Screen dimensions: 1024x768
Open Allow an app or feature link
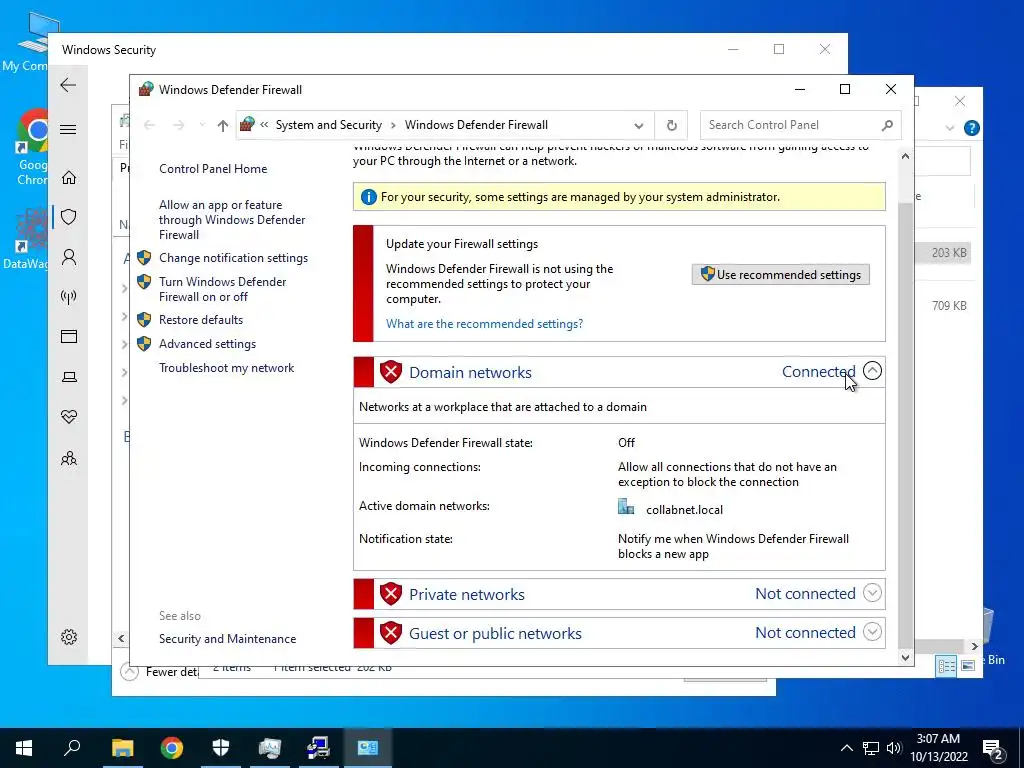coord(232,219)
